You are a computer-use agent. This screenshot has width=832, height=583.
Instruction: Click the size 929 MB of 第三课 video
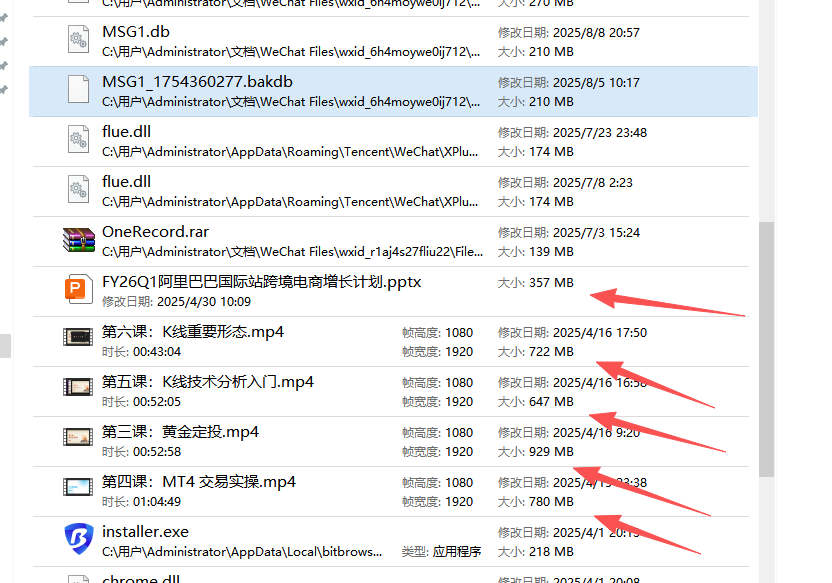point(535,452)
